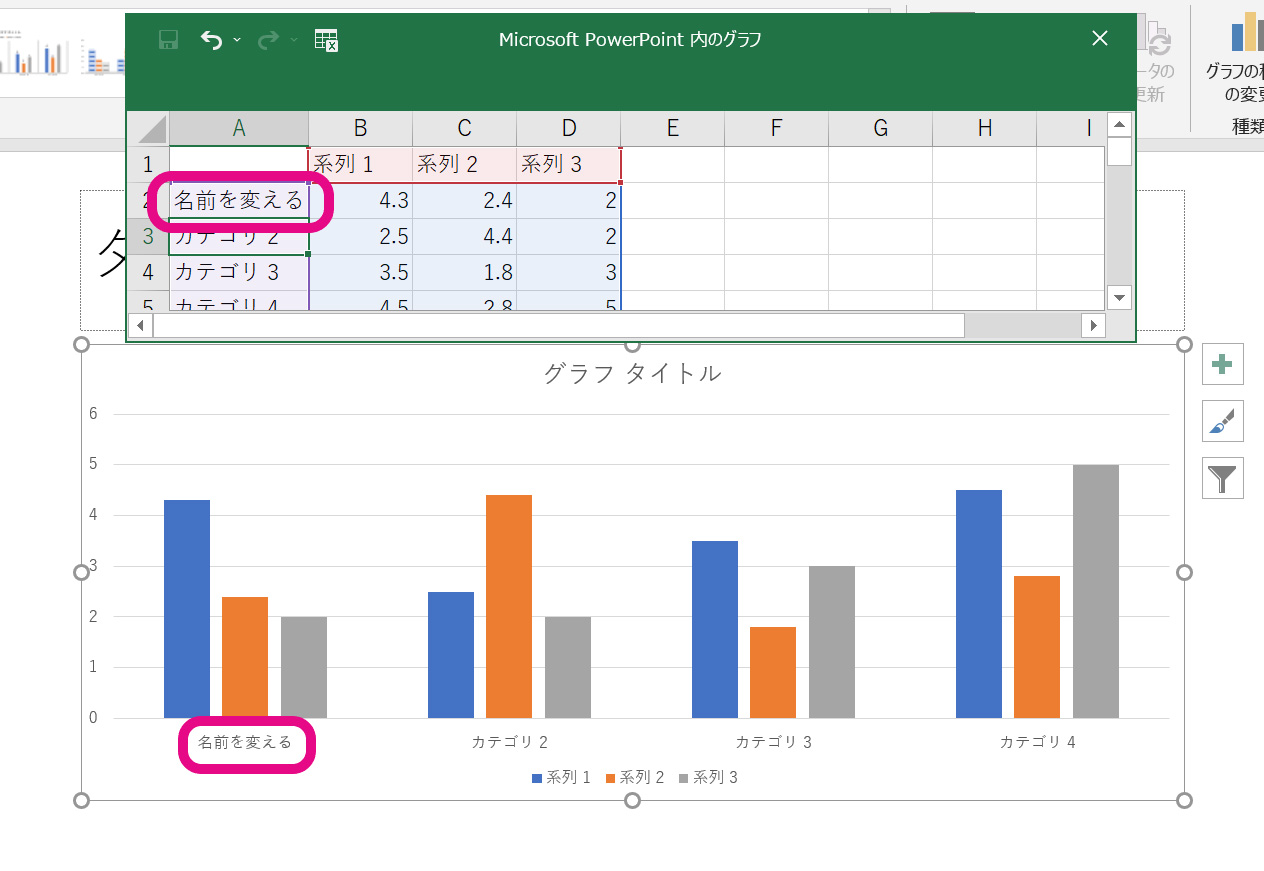
Task: Select cell containing 系列 3
Action: tap(568, 165)
